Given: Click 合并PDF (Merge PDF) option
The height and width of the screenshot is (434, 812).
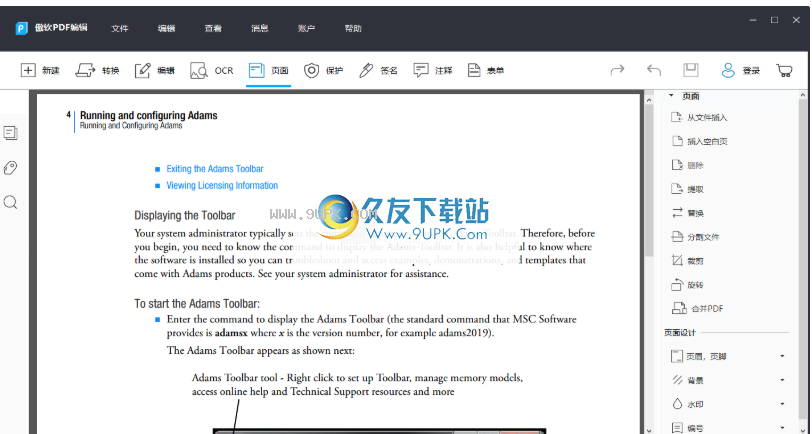Looking at the screenshot, I should pos(697,309).
